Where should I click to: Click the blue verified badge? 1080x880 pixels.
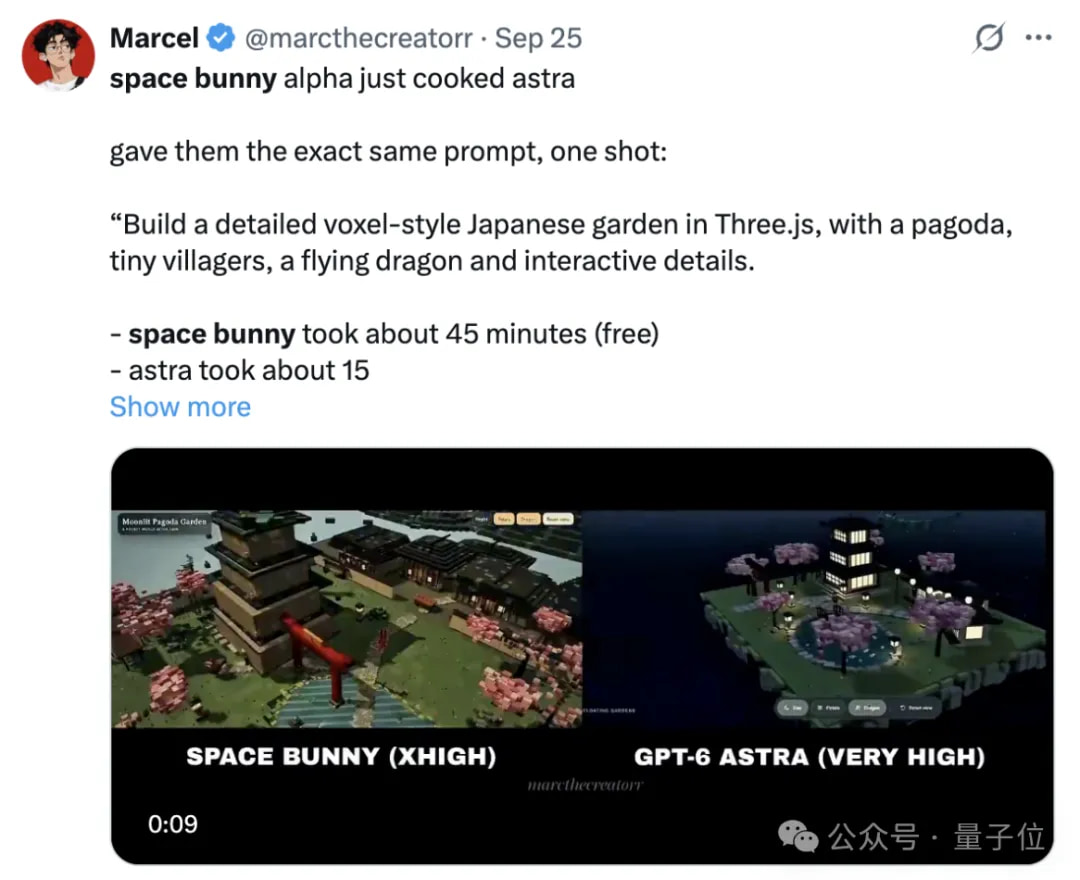click(220, 38)
